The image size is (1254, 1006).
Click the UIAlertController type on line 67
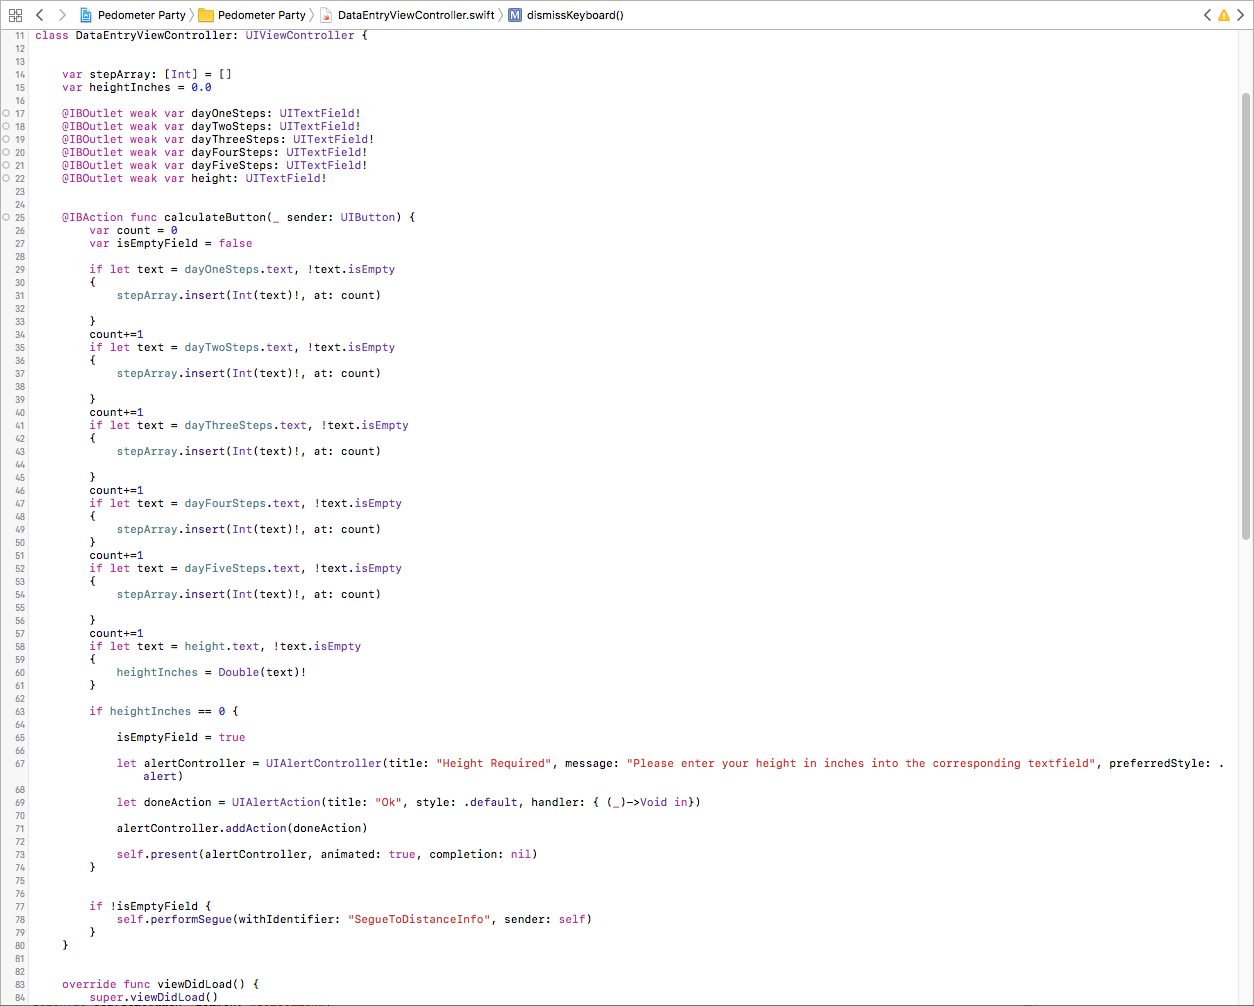tap(324, 763)
